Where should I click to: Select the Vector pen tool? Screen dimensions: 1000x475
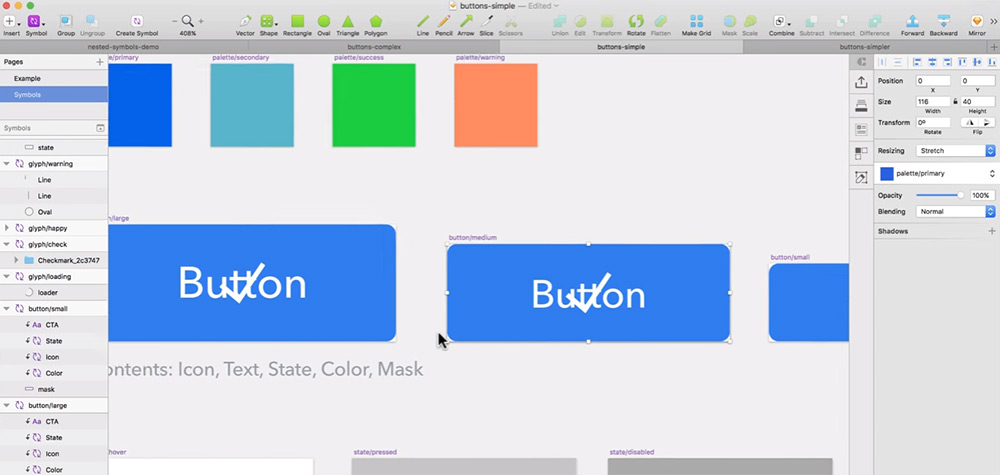pyautogui.click(x=245, y=22)
